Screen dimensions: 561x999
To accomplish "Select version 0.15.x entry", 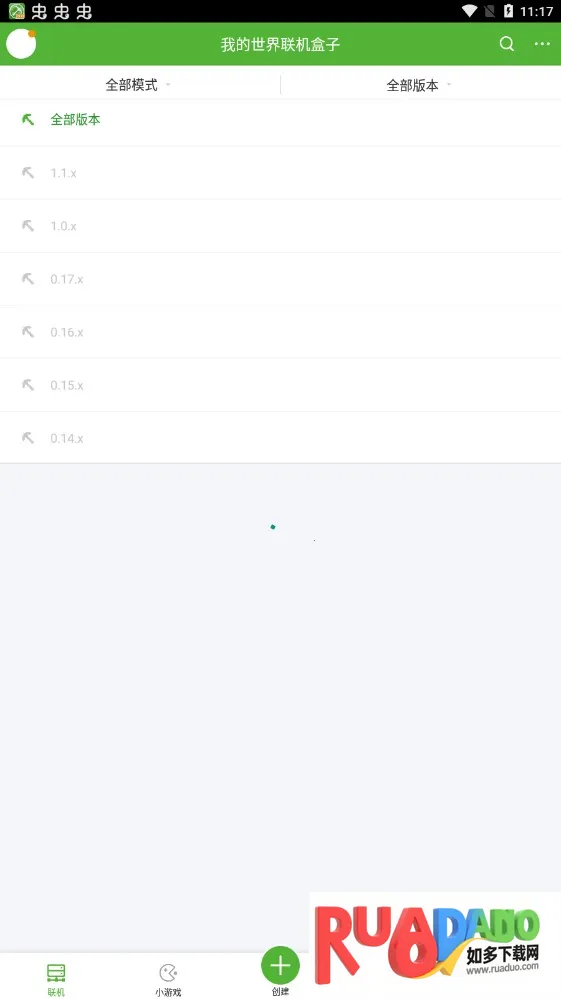I will coord(280,385).
